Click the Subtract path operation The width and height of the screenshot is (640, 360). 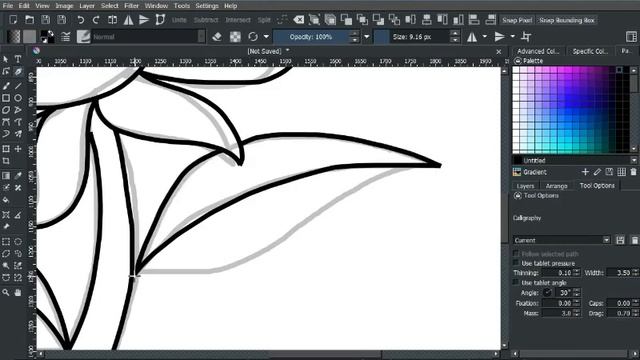(x=206, y=20)
